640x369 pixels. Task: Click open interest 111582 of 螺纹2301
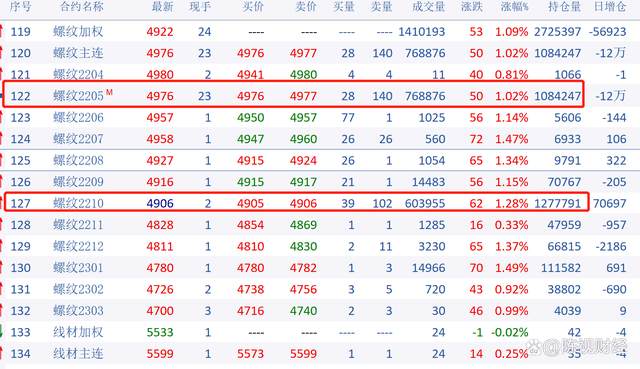(561, 268)
